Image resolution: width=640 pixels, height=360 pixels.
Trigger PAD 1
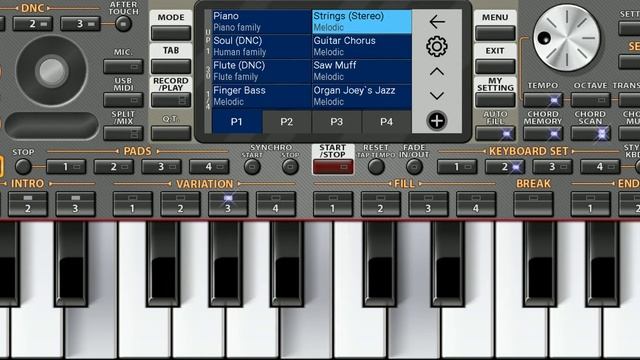[66, 167]
